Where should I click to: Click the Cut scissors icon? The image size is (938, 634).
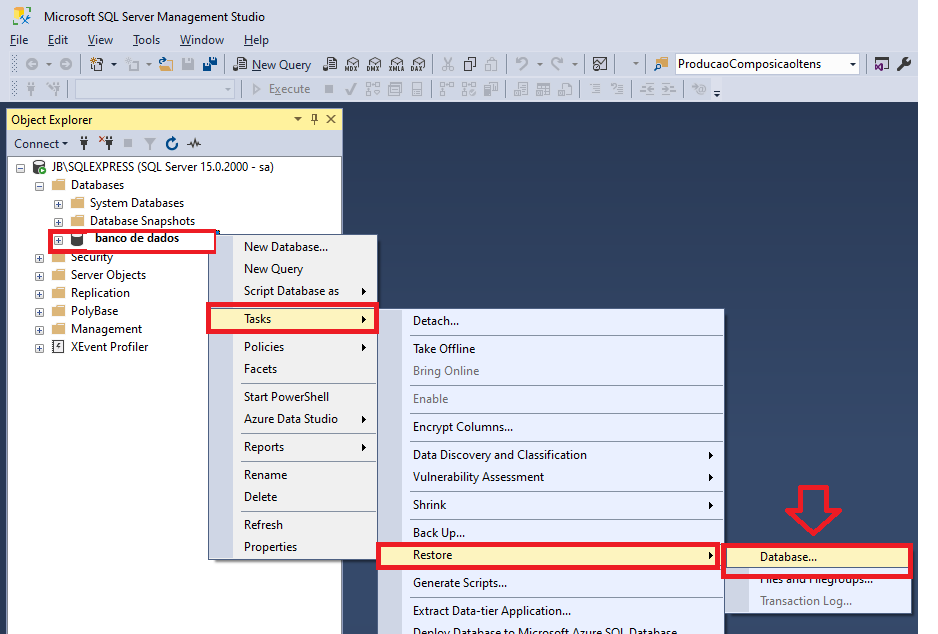point(448,64)
